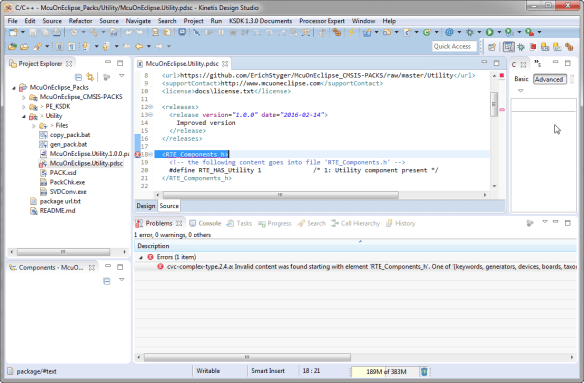The width and height of the screenshot is (584, 383).
Task: Expand the MCuOnEclipse_CMSIS-PACKS folder
Action: click(x=23, y=97)
